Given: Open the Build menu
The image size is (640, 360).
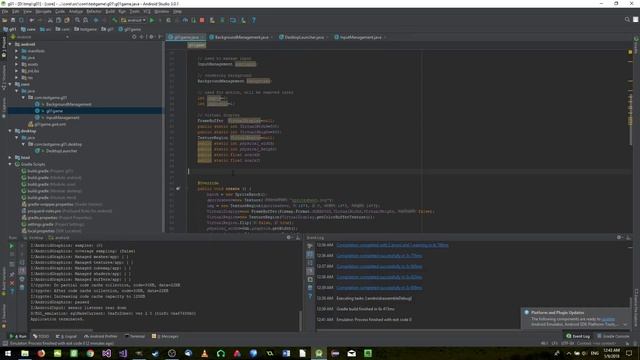Looking at the screenshot, I should (110, 11).
